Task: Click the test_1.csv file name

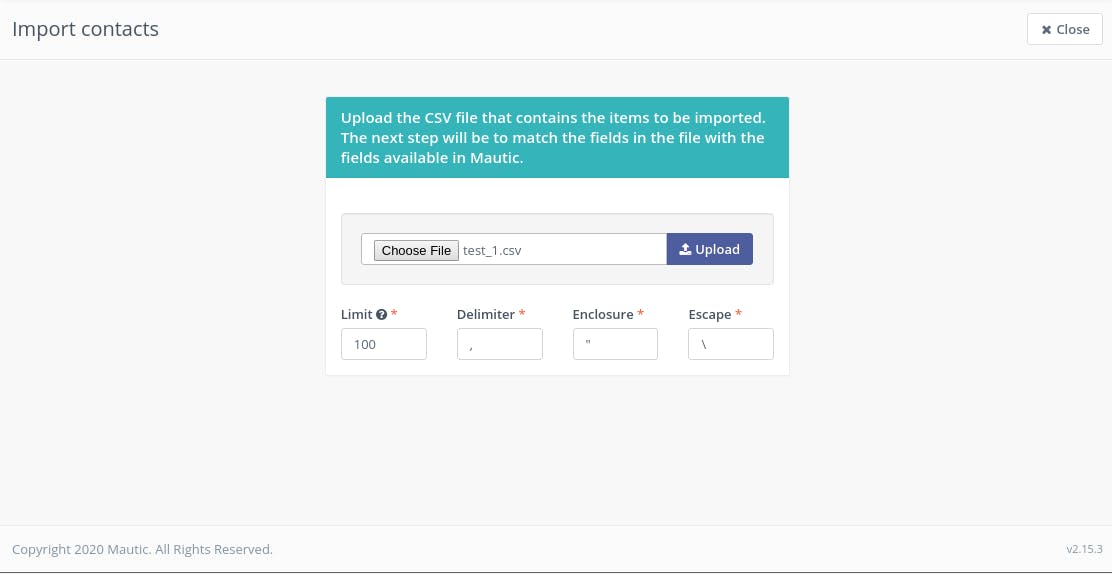Action: click(492, 250)
